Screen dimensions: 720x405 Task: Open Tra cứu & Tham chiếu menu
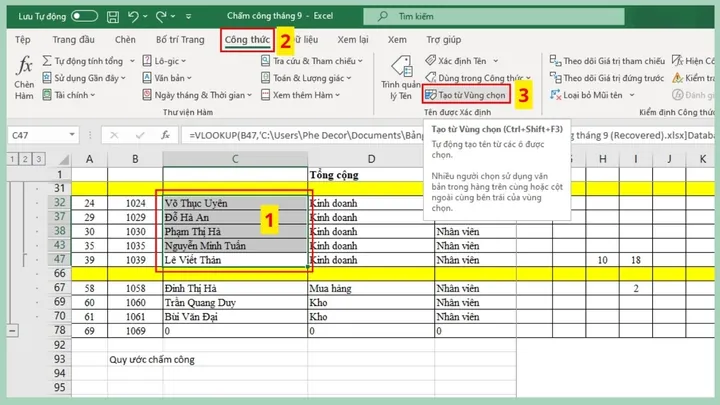(311, 61)
